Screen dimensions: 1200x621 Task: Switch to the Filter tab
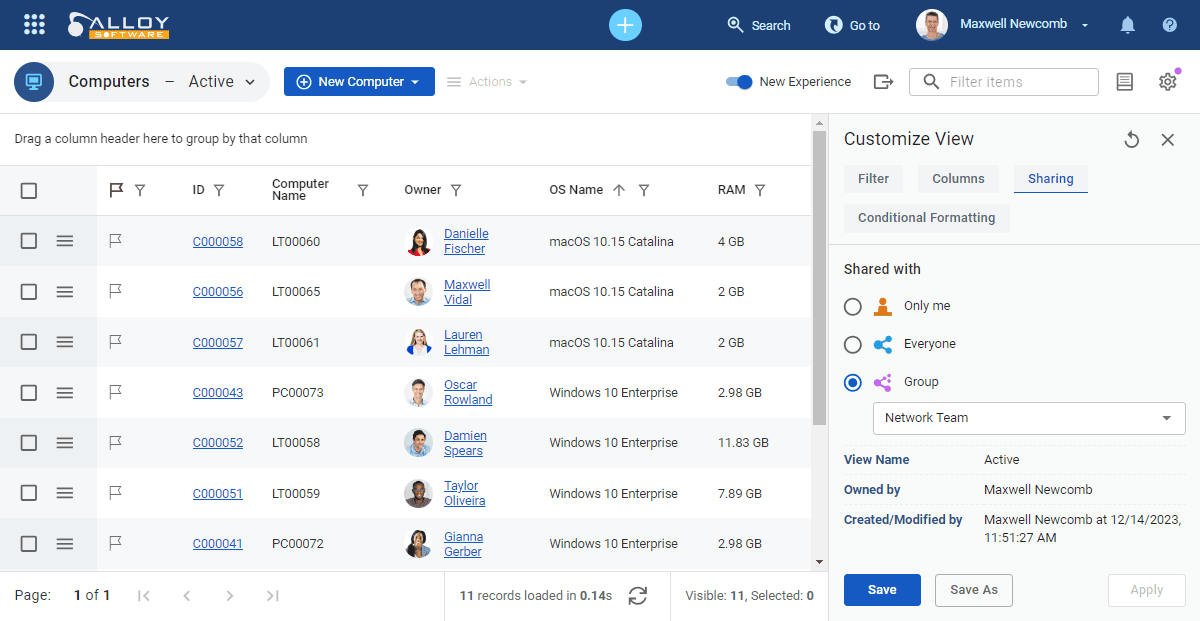click(873, 179)
